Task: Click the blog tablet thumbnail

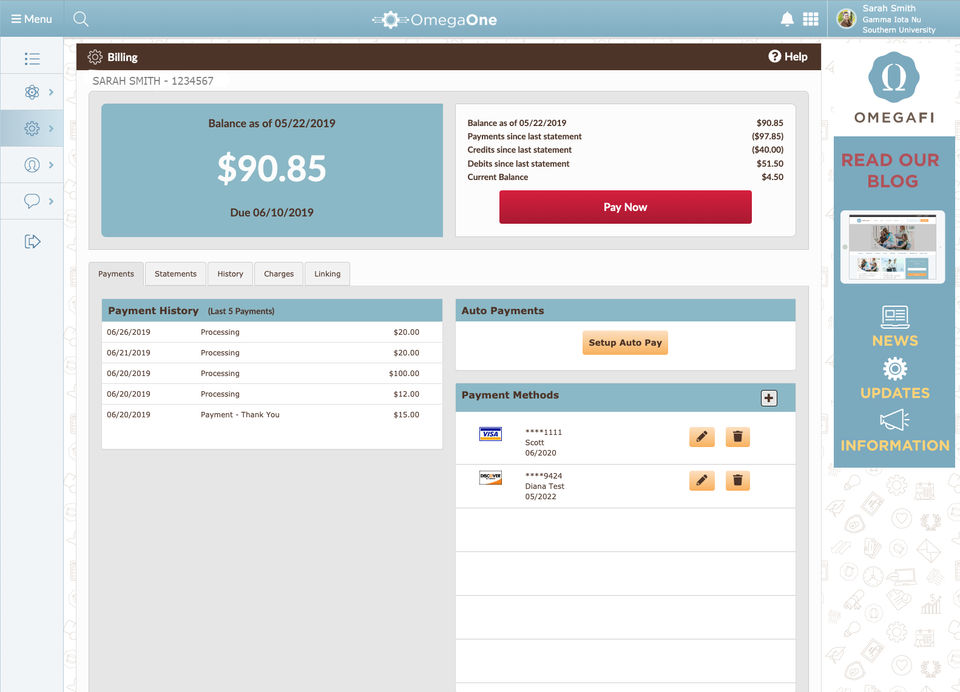Action: [893, 247]
